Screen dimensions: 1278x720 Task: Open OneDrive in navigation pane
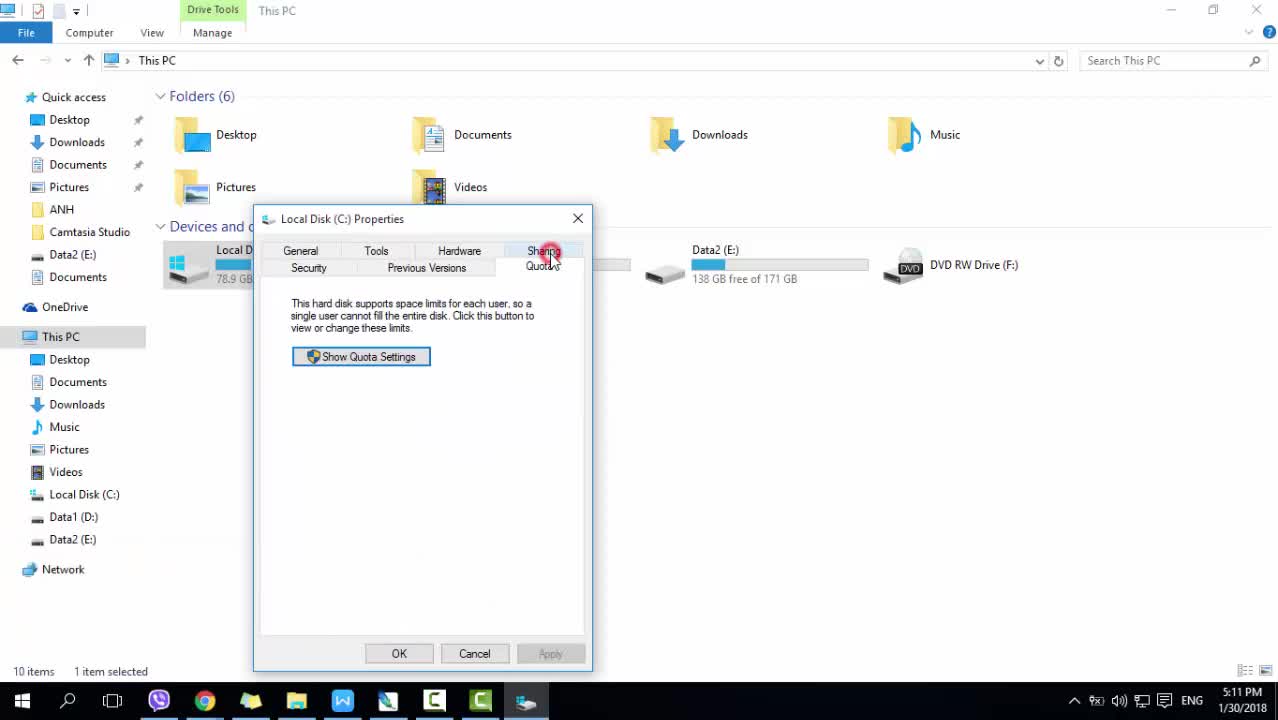pyautogui.click(x=65, y=307)
